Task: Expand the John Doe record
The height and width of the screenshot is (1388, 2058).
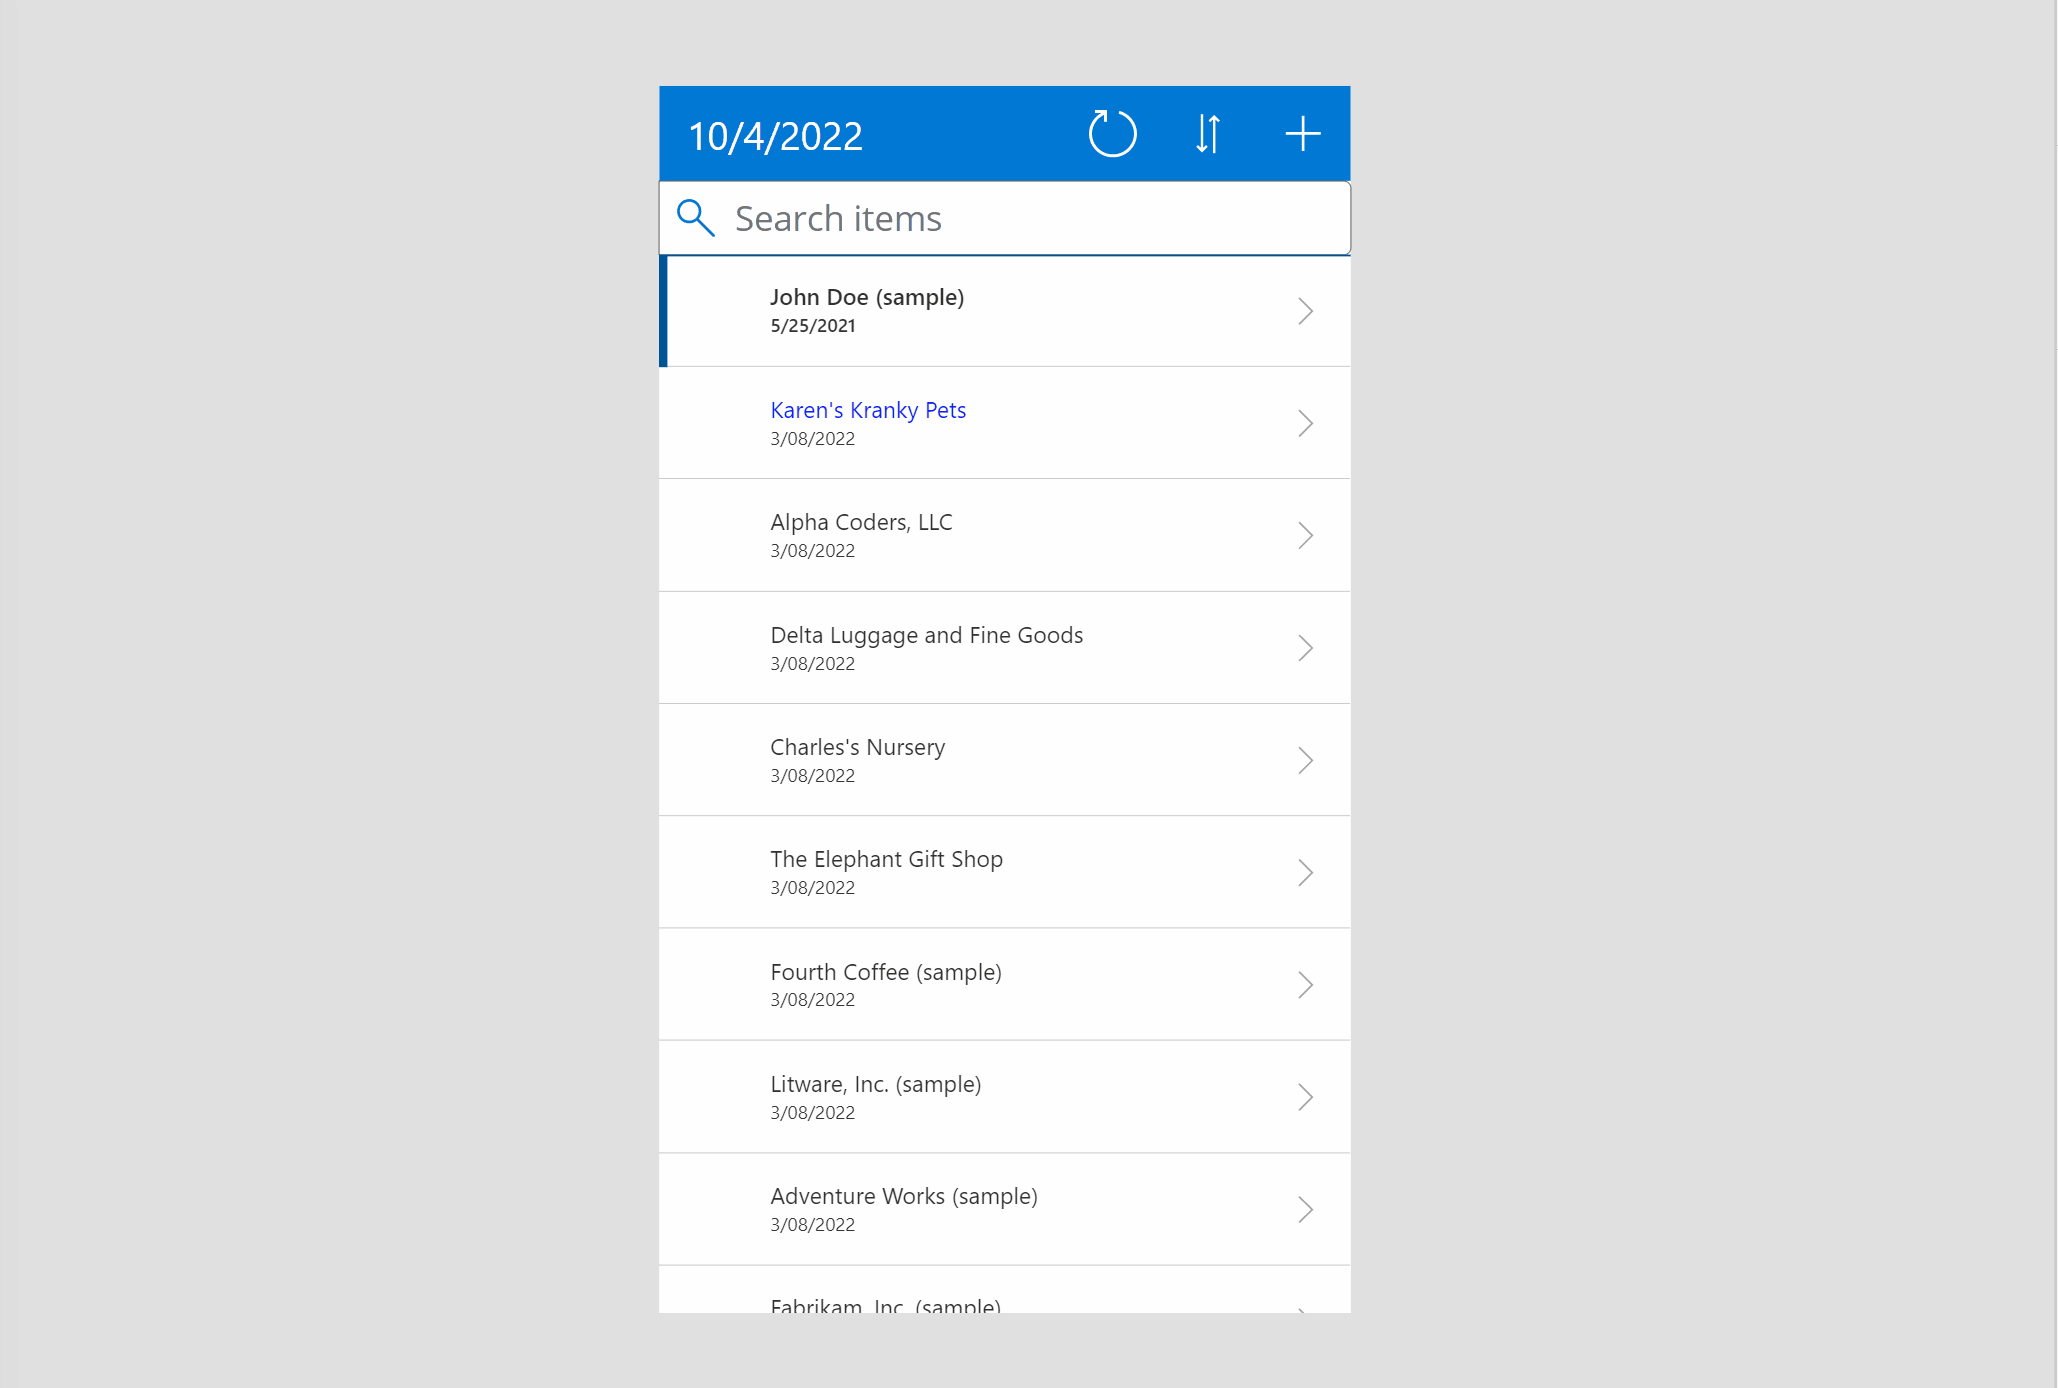Action: click(1305, 310)
